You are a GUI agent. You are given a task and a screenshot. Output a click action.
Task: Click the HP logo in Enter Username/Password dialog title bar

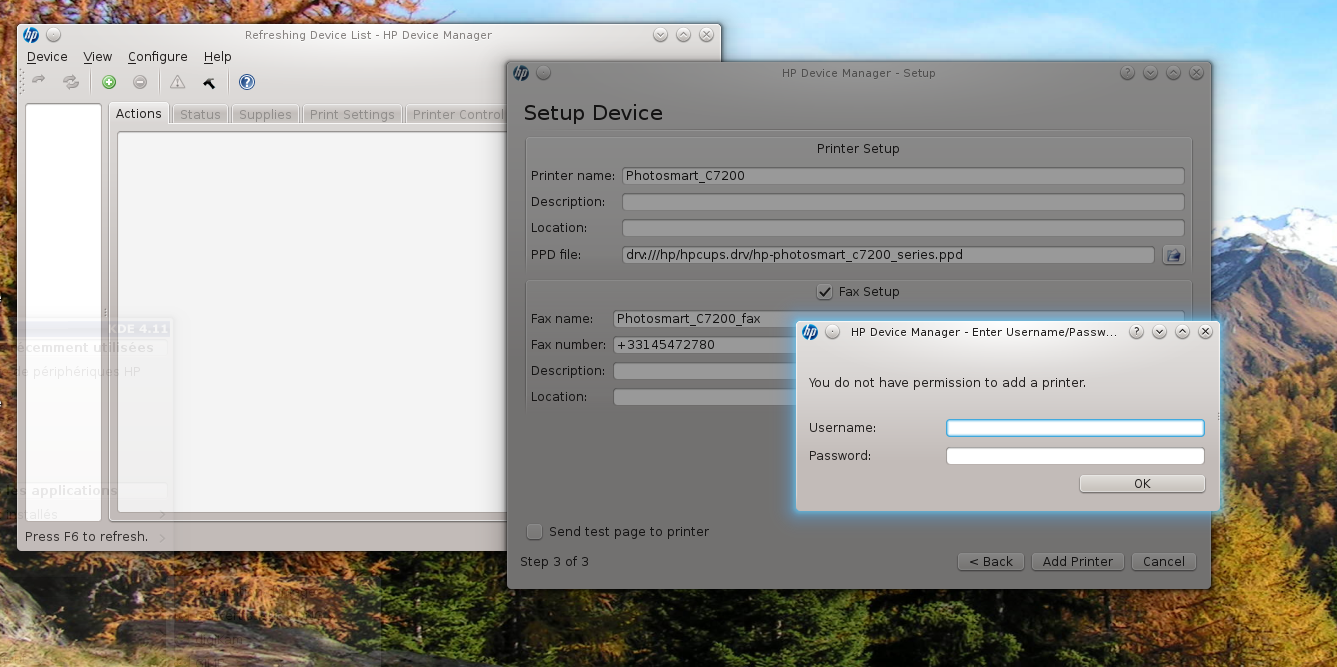(x=810, y=332)
